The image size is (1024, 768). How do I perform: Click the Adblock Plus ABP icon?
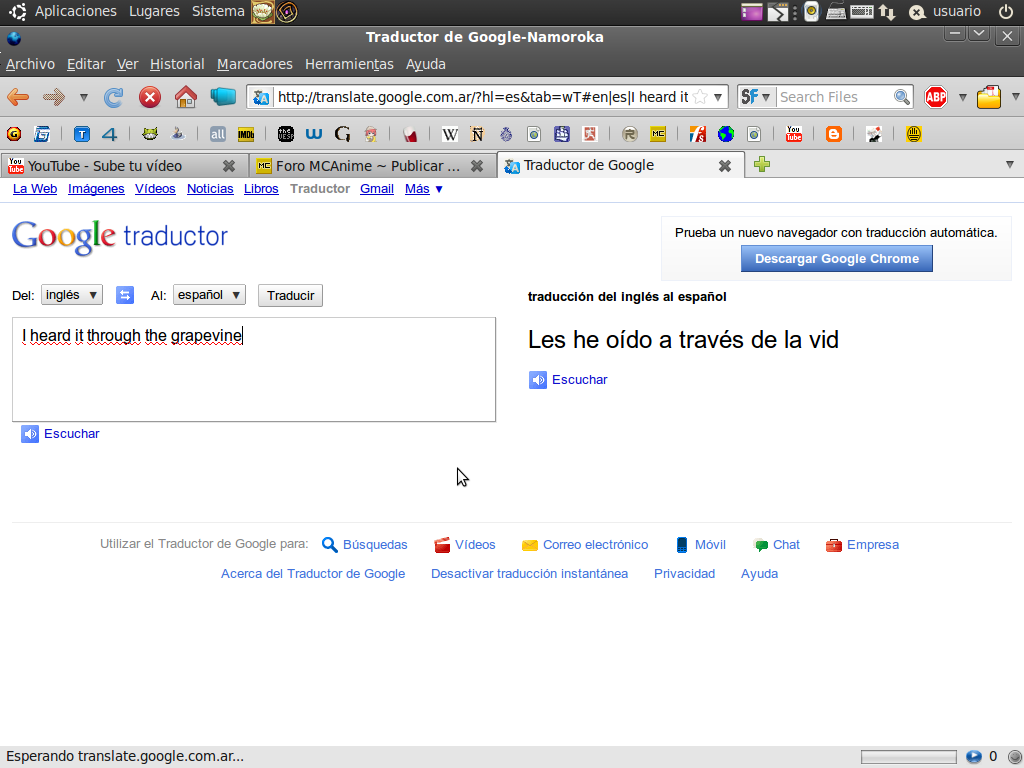coord(936,97)
